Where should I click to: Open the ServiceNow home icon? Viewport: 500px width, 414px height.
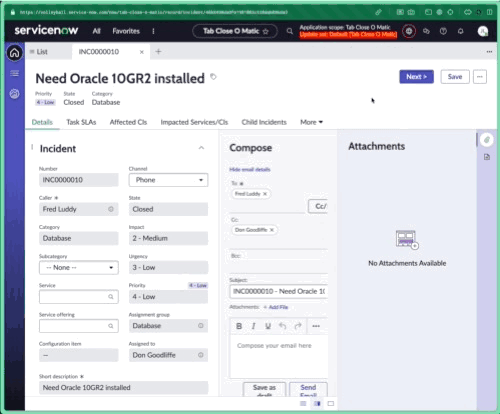(x=14, y=53)
